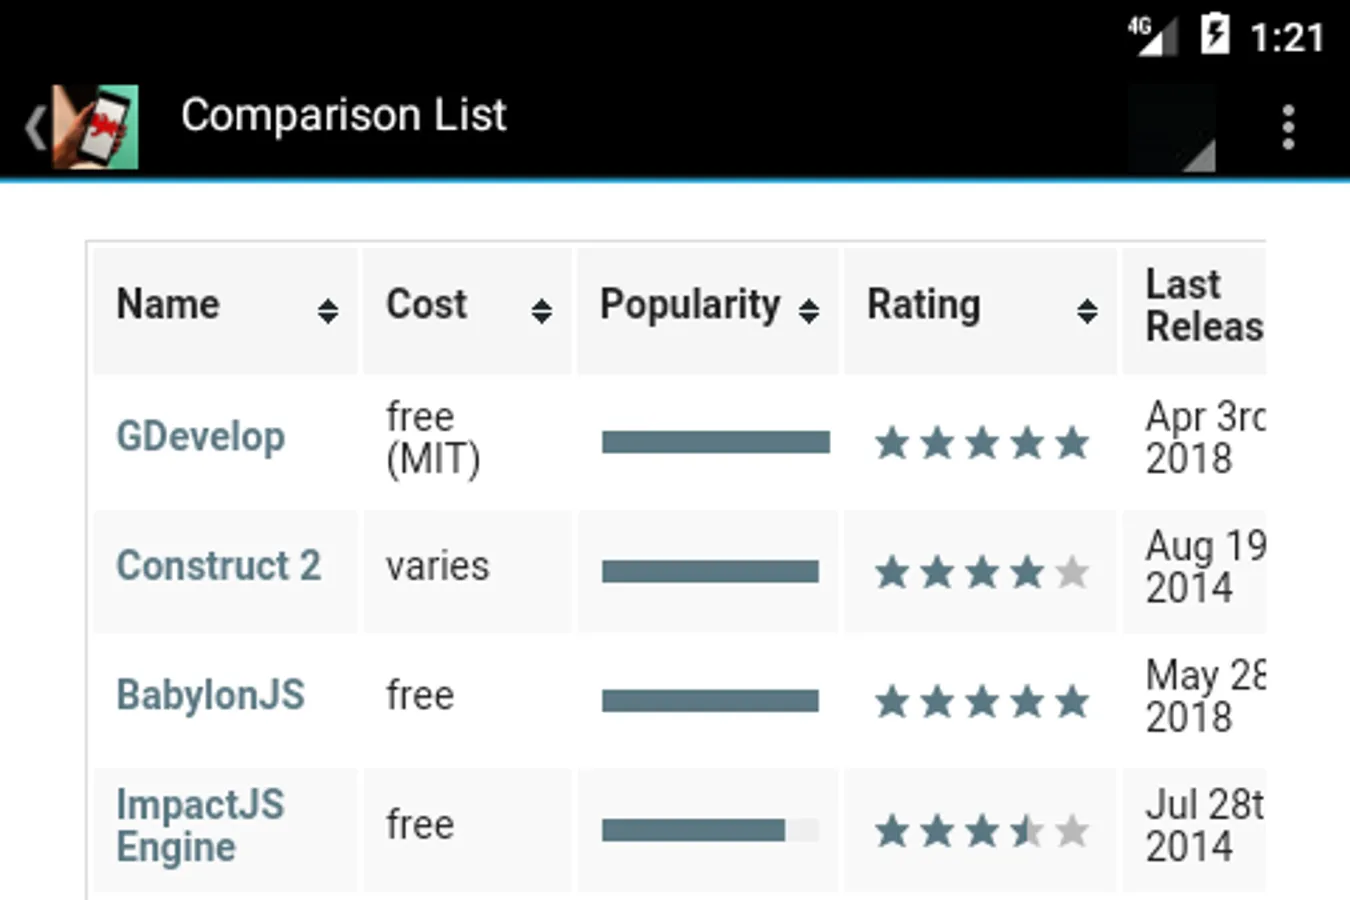Click the Comparison List title

(x=343, y=115)
